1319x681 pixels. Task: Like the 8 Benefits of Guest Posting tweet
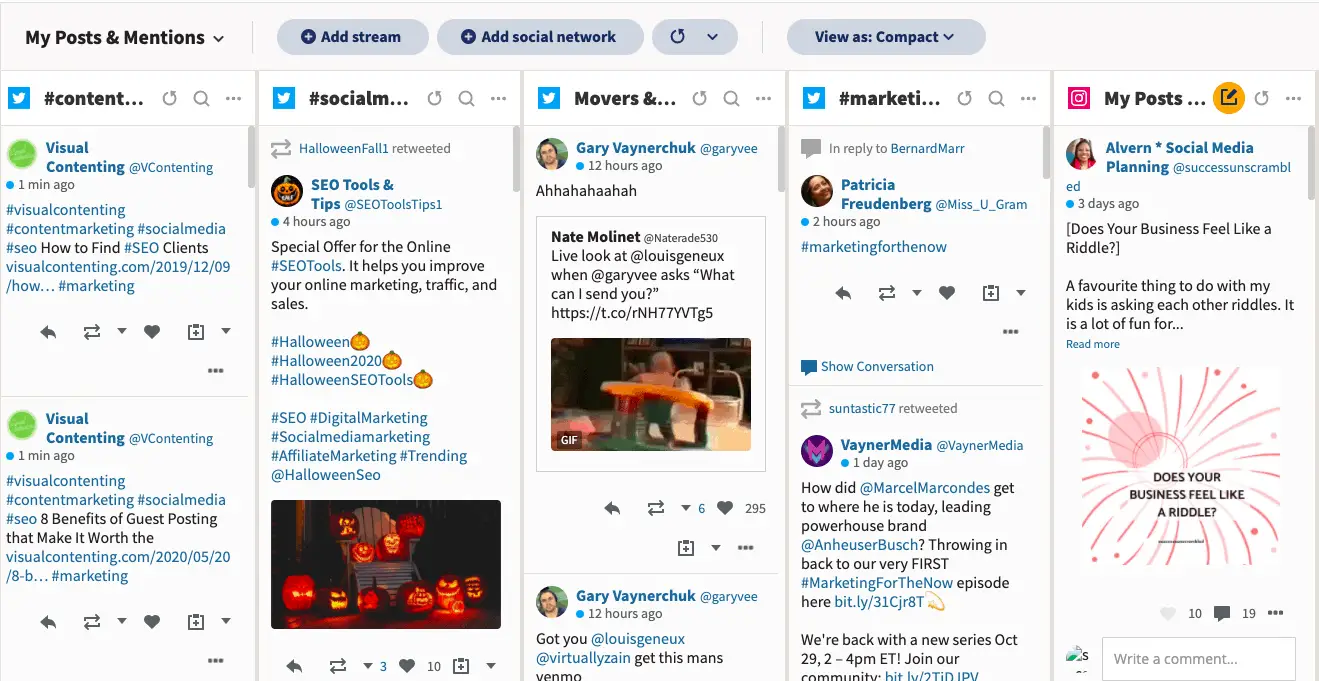click(152, 622)
